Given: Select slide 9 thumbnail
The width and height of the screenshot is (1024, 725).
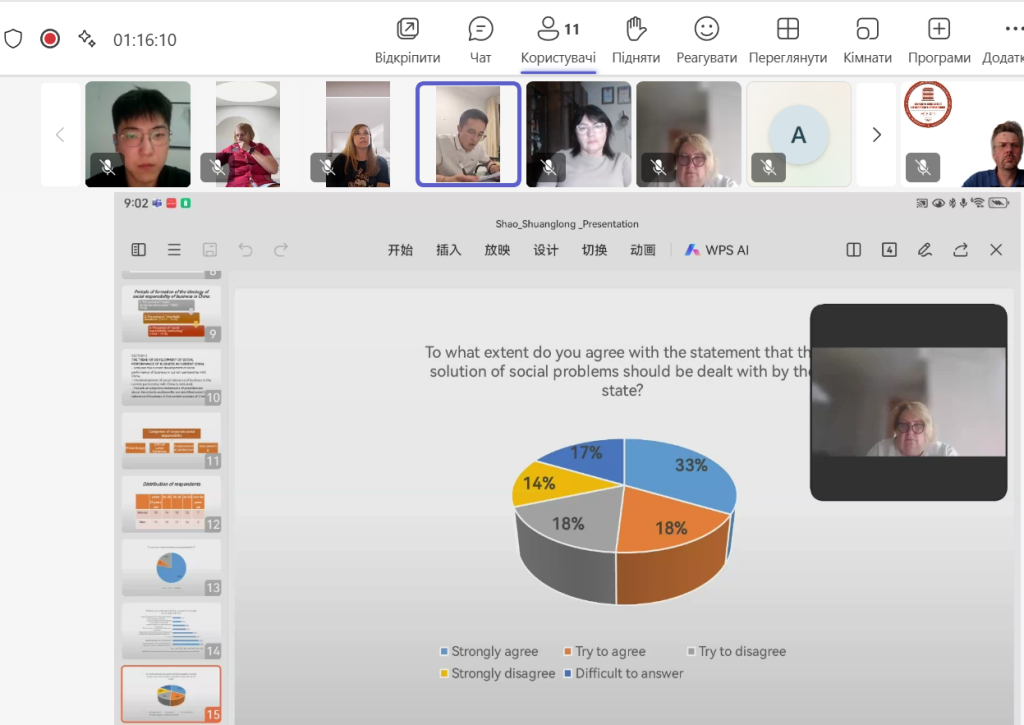Looking at the screenshot, I should click(x=171, y=314).
